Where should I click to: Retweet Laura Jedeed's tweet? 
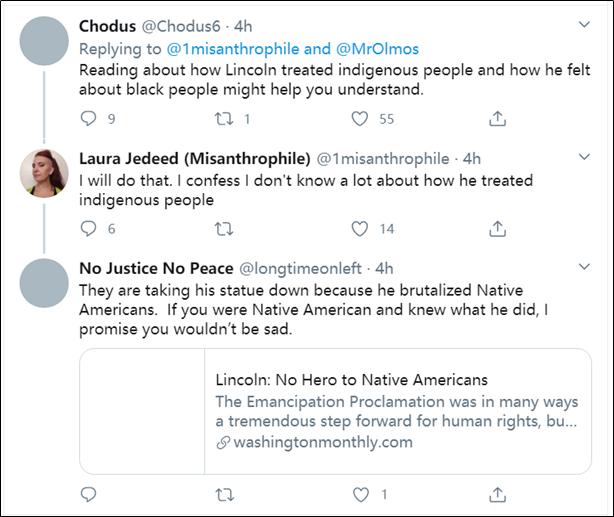tap(225, 228)
